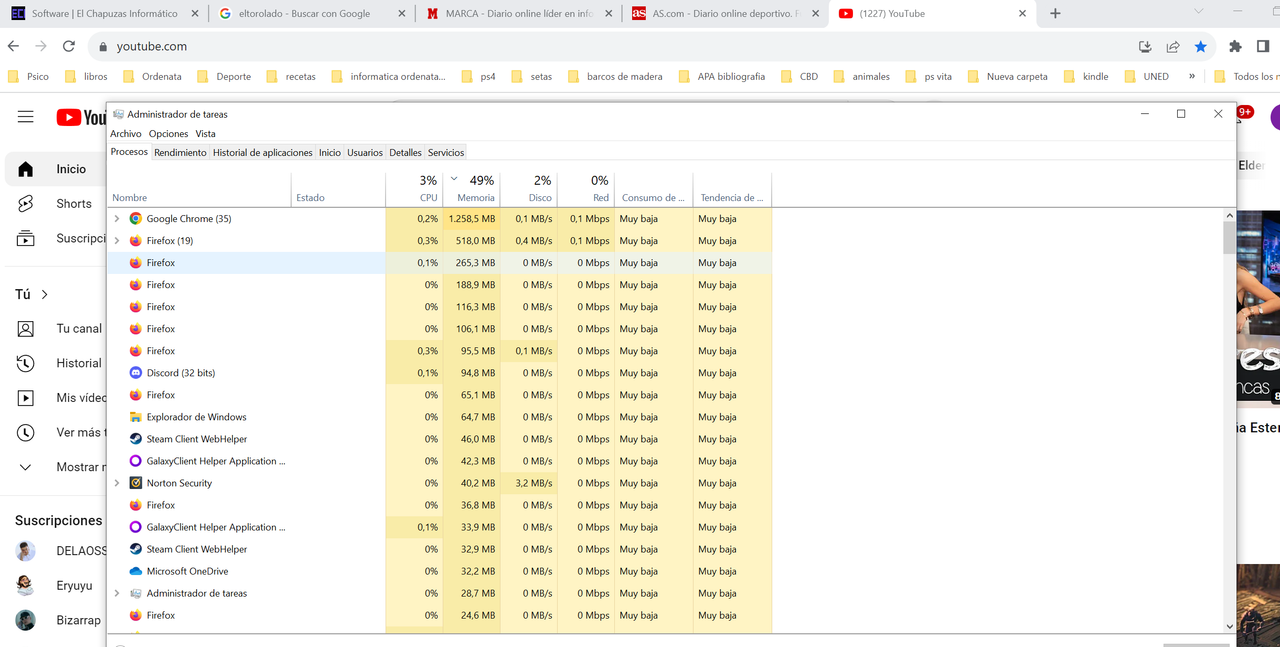Click the Norton Security process icon
Screen dimensions: 1280x647
coord(136,483)
